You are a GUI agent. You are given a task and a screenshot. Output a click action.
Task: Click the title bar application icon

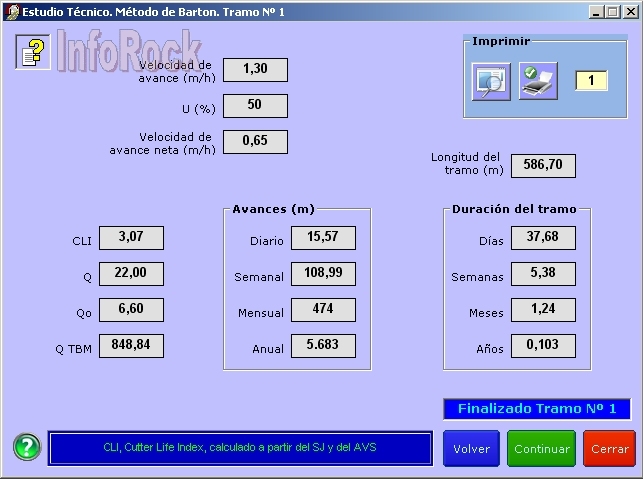point(10,11)
